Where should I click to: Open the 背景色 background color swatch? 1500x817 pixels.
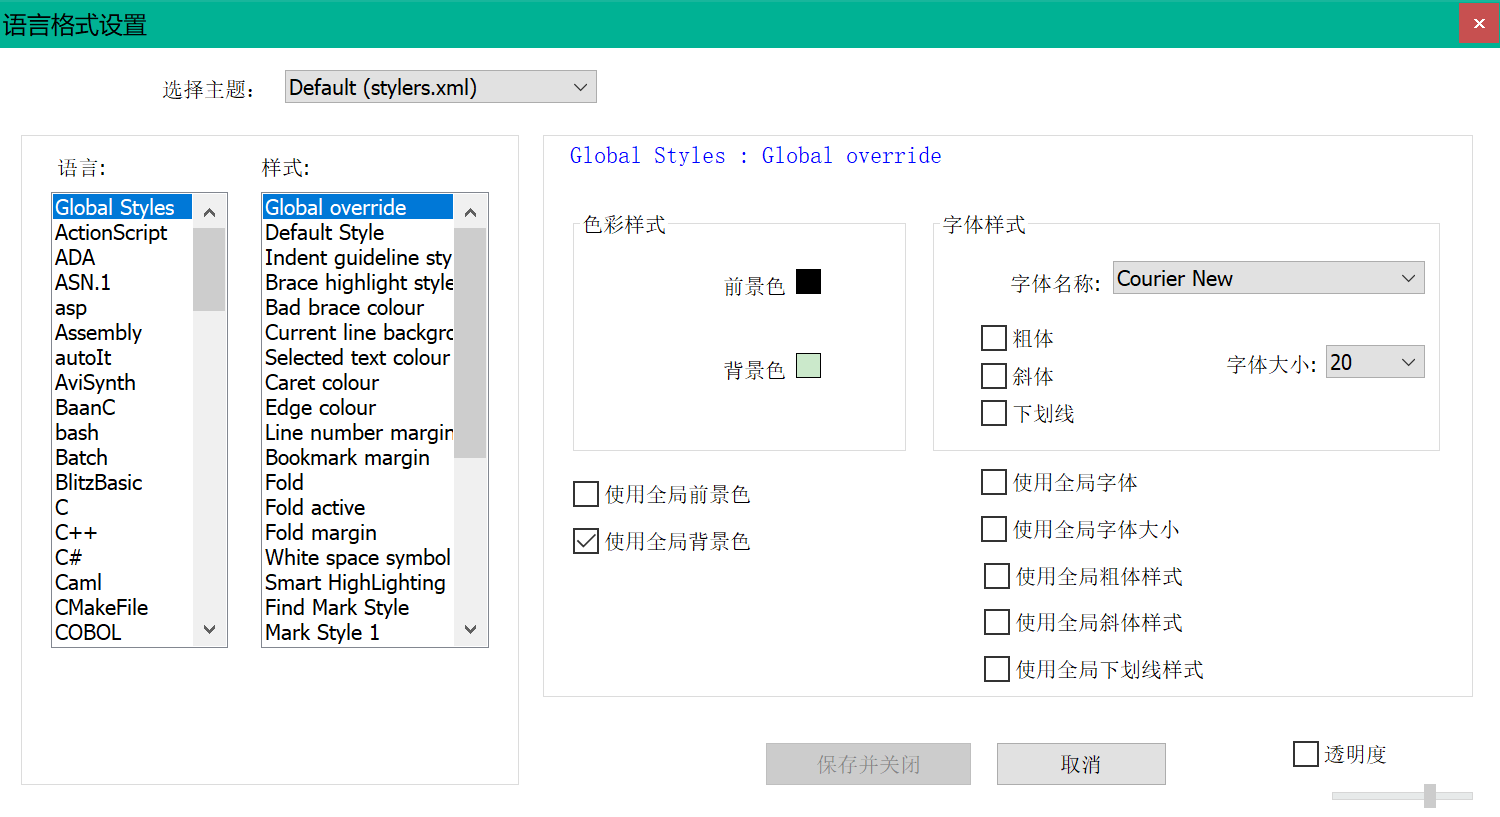click(x=808, y=365)
